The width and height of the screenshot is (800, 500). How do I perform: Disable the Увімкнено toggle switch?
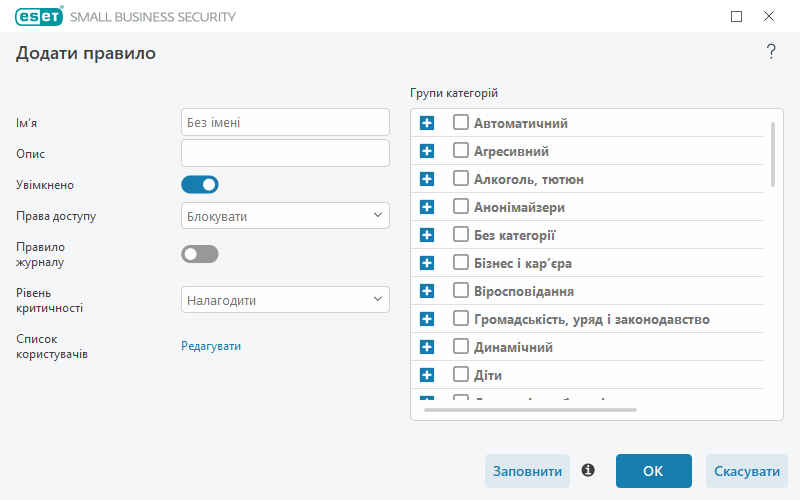click(199, 185)
